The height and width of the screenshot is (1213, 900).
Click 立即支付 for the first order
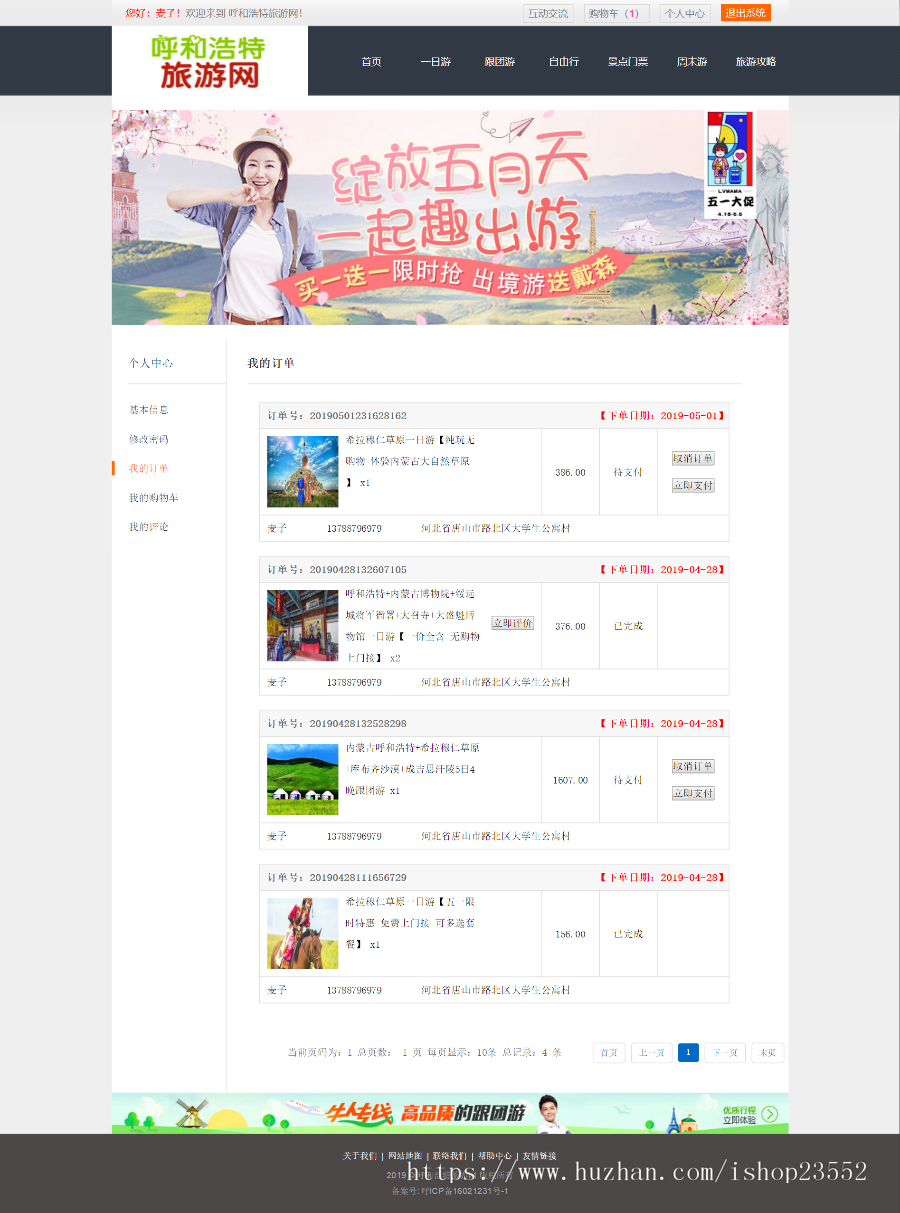[692, 485]
